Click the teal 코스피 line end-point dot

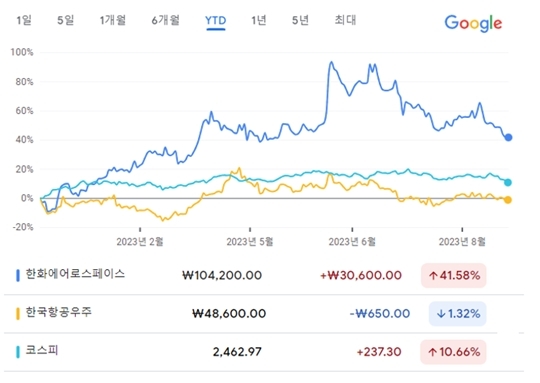[x=508, y=183]
